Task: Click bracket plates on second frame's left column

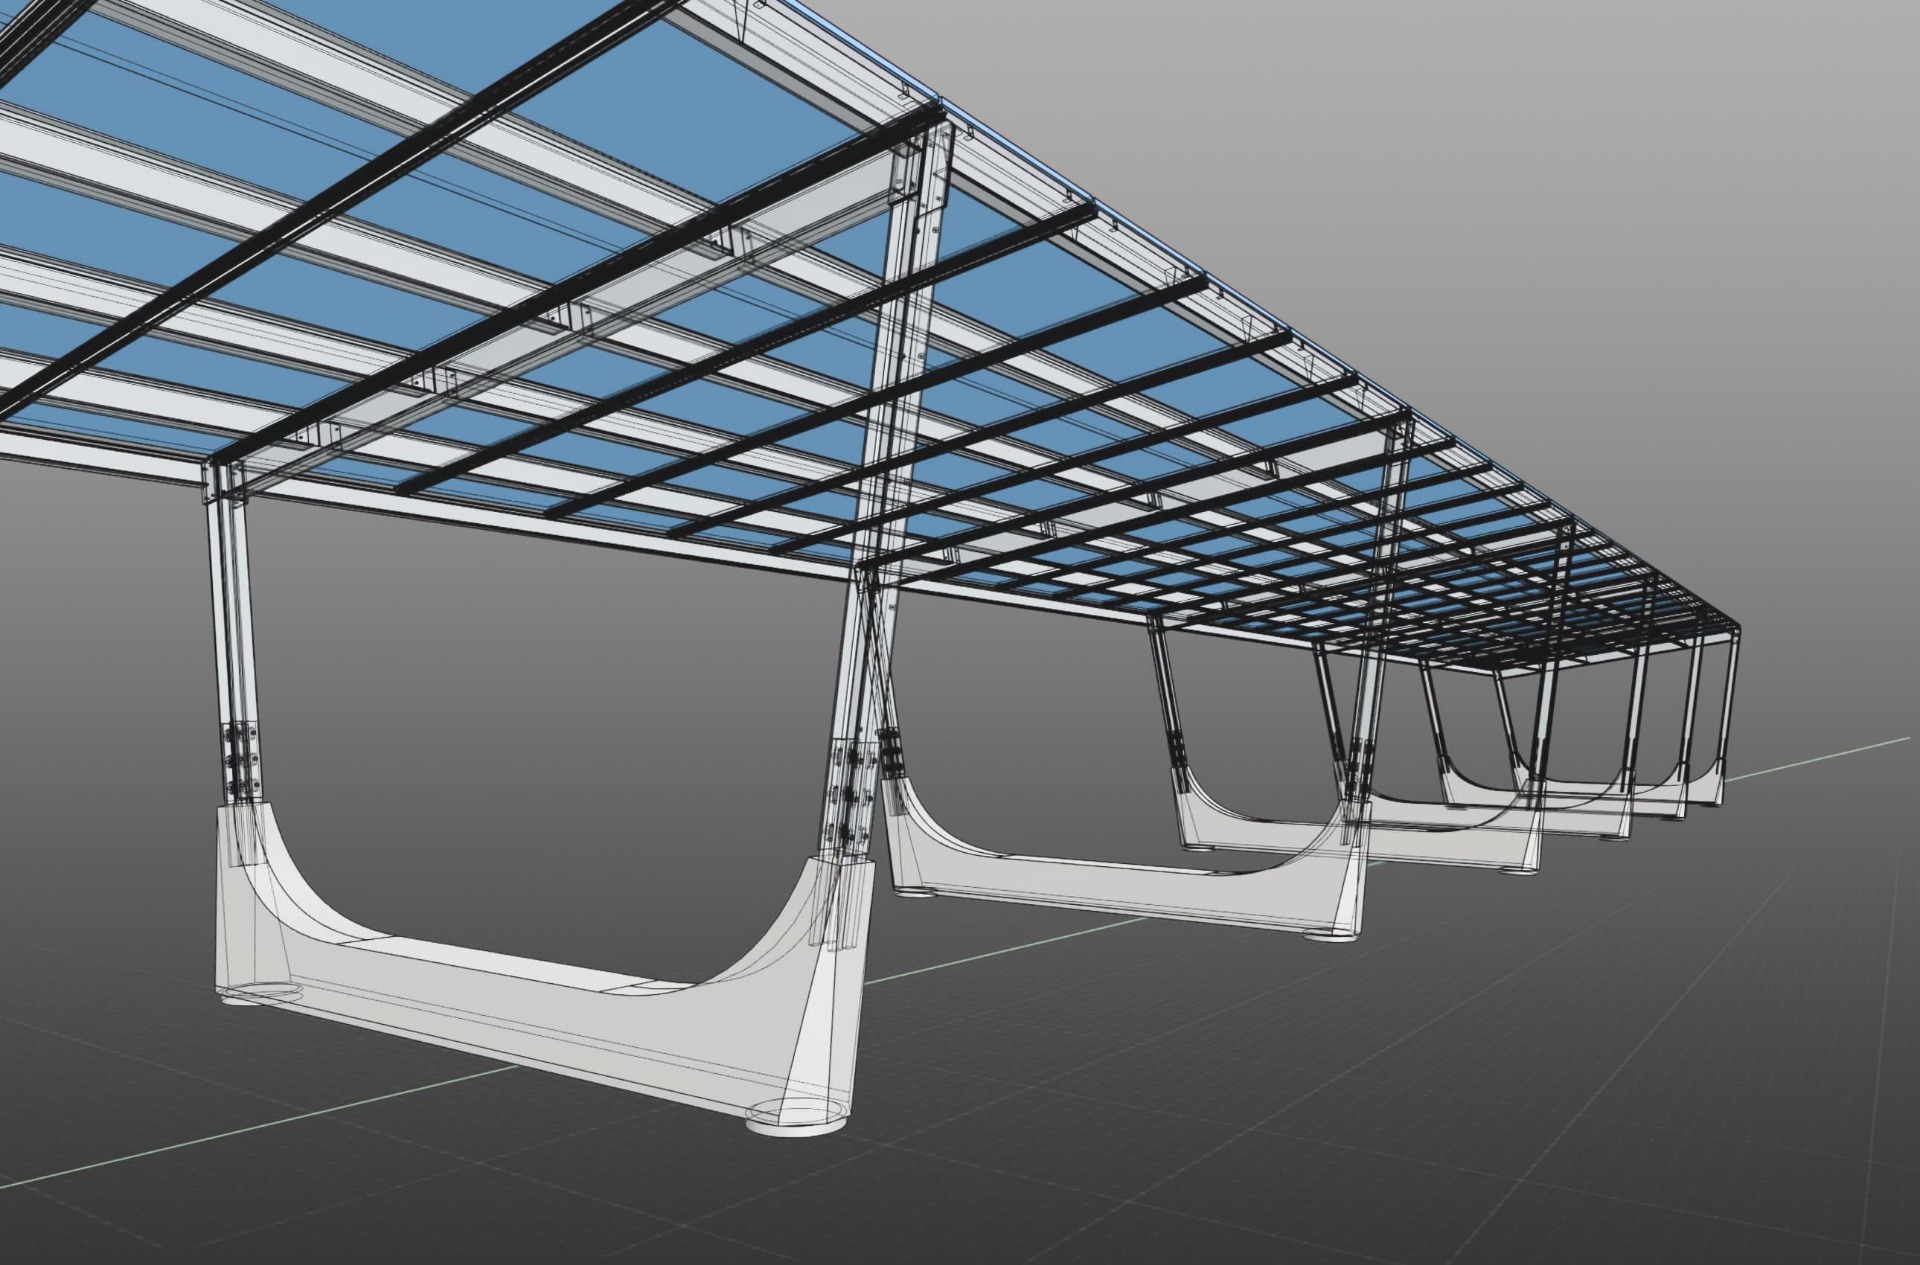Action: 890,750
